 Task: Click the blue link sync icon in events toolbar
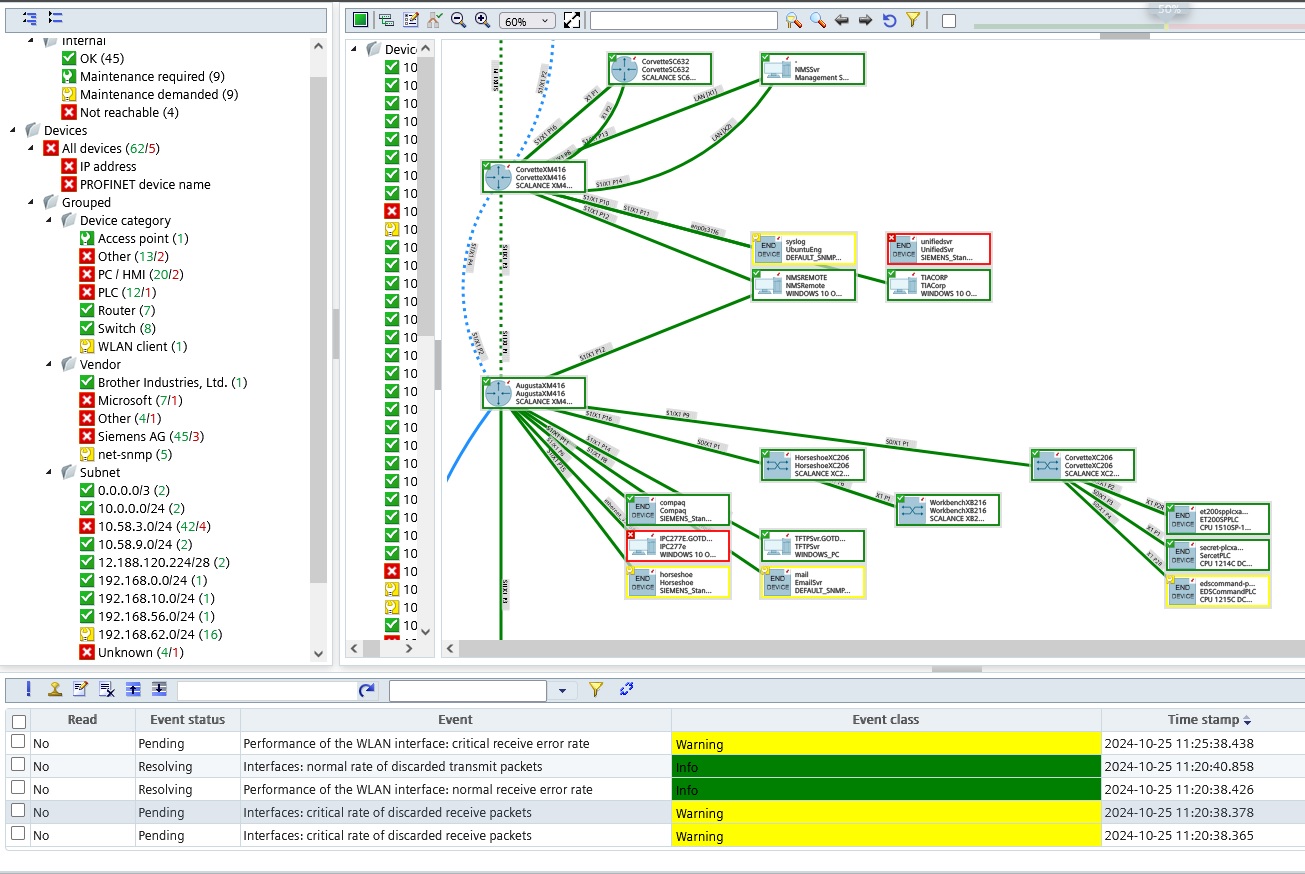tap(627, 689)
